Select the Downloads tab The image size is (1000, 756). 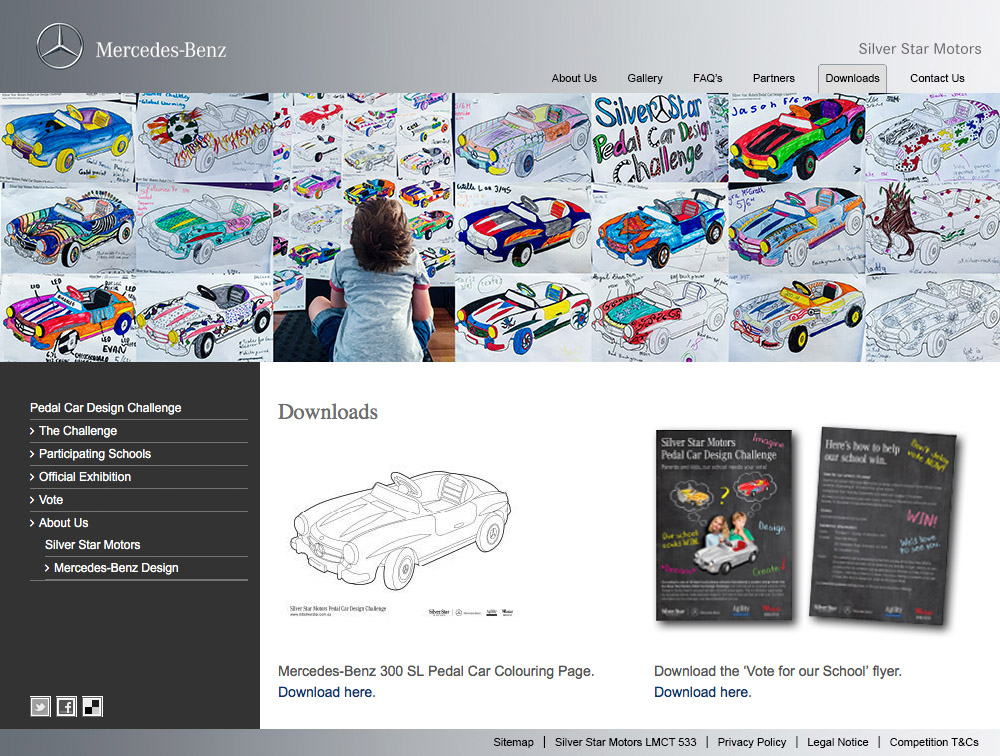click(852, 78)
